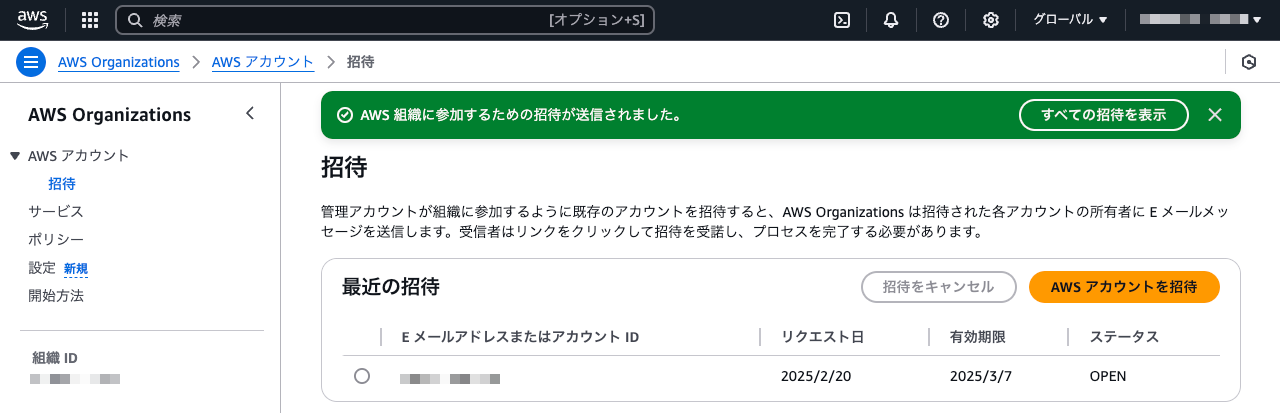Screen dimensions: 1280x413
Task: Open the notifications bell
Action: 891,20
